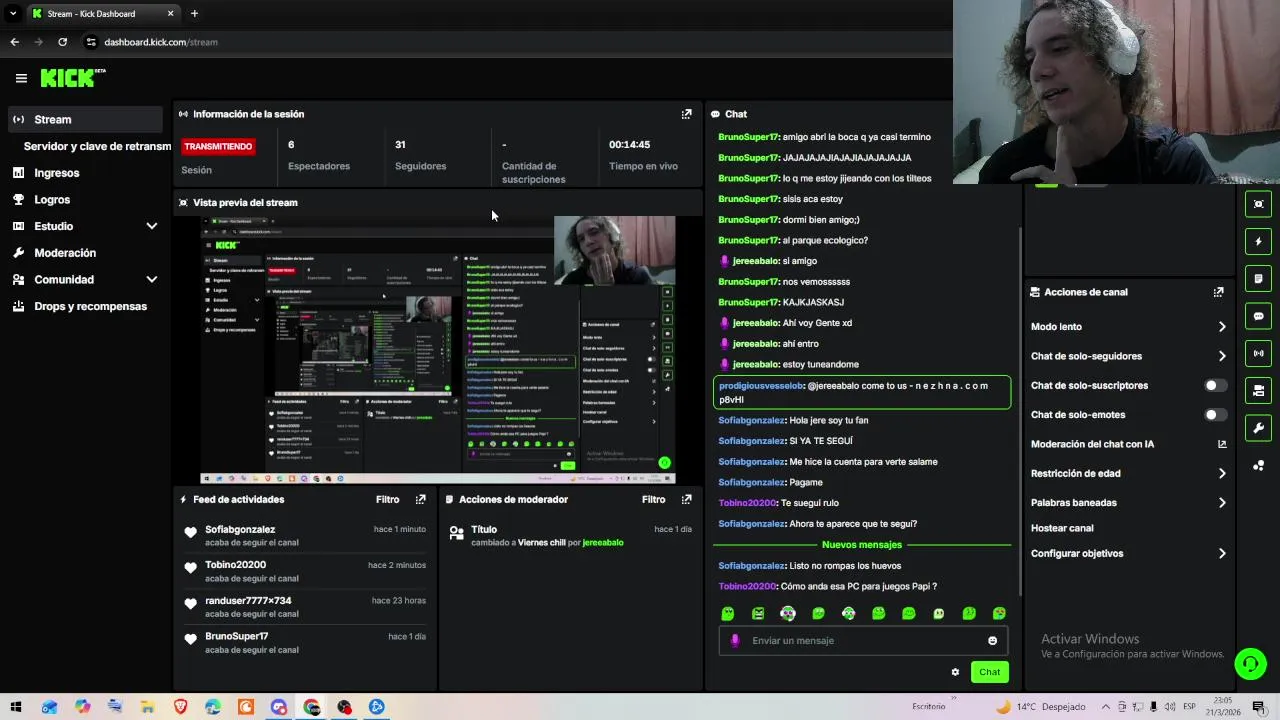Insert the first green Kick emote in the row
The image size is (1280, 720).
tap(728, 613)
